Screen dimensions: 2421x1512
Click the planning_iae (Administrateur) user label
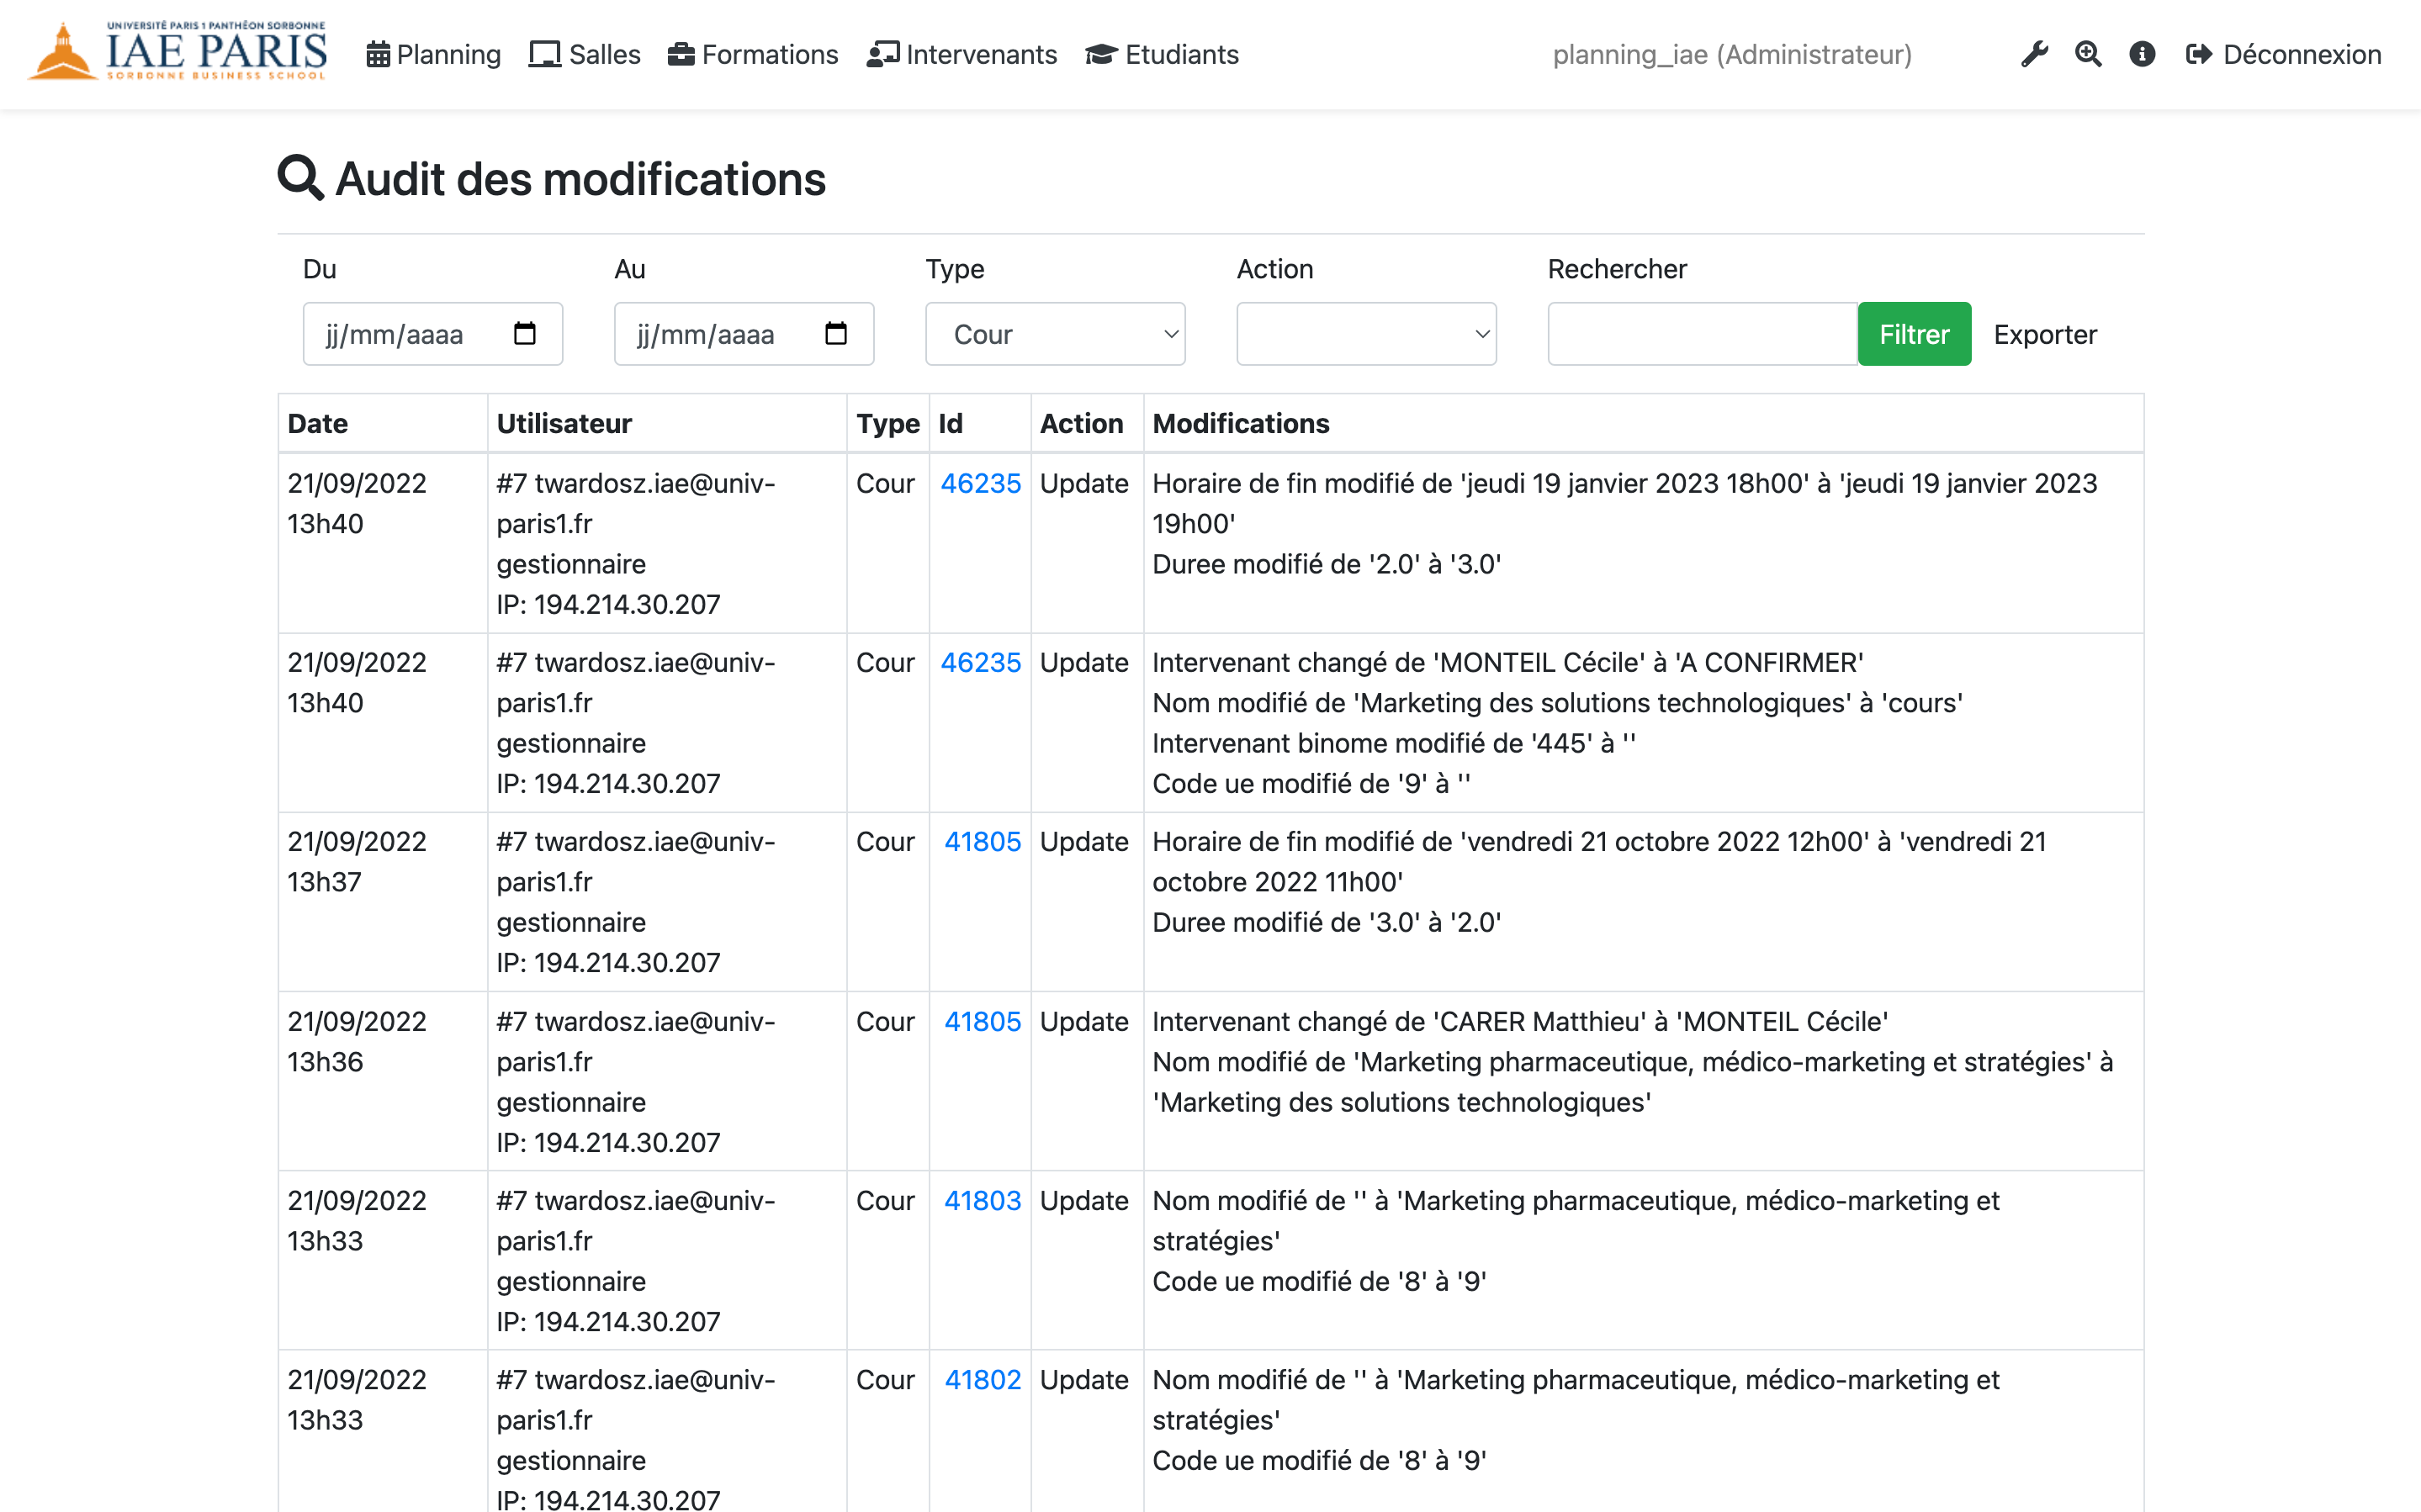(1732, 54)
